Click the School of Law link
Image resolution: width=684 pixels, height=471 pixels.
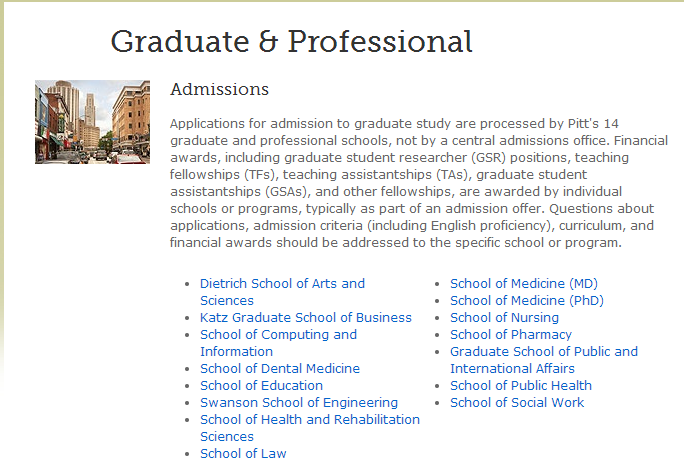click(243, 454)
